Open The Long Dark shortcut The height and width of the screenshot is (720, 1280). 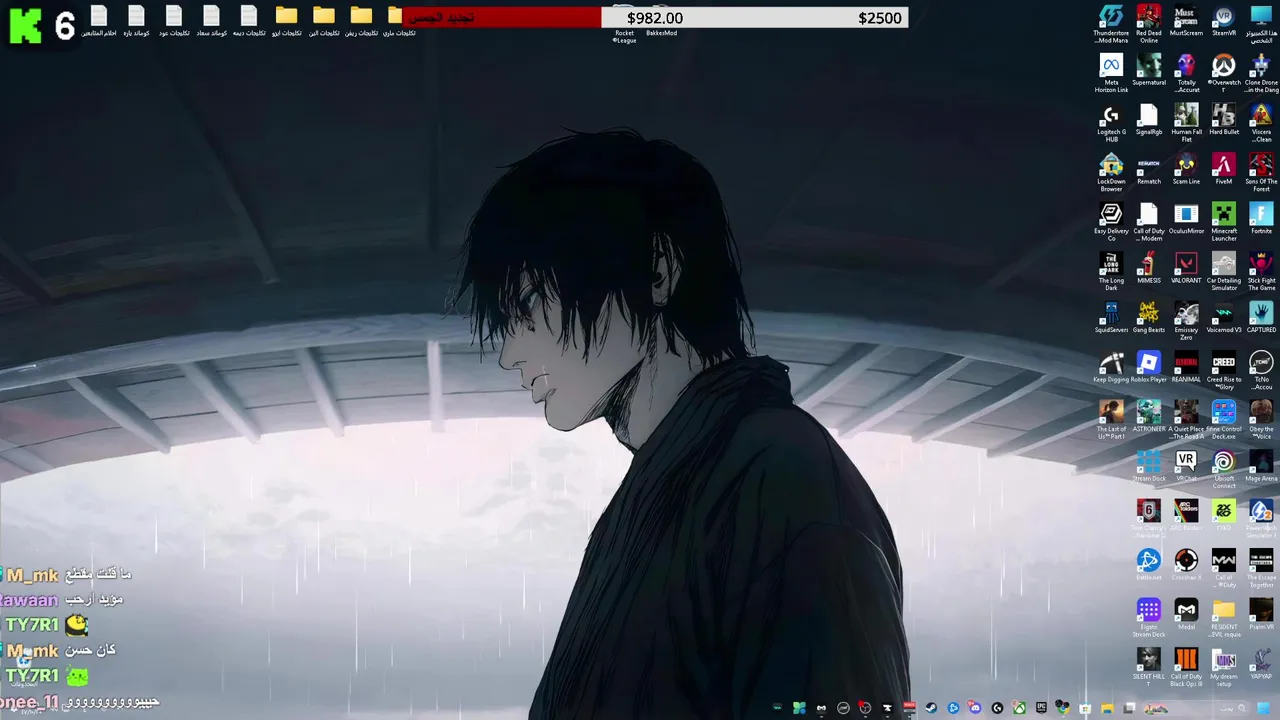tap(1111, 272)
